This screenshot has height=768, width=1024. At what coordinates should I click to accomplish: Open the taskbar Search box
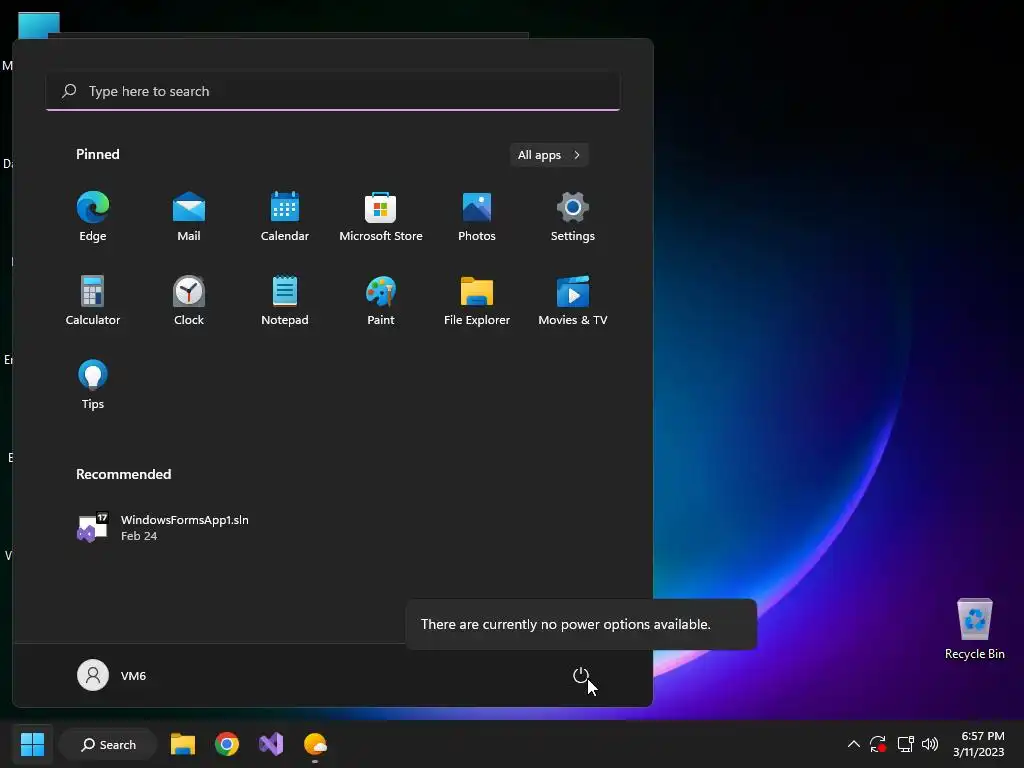pos(108,744)
